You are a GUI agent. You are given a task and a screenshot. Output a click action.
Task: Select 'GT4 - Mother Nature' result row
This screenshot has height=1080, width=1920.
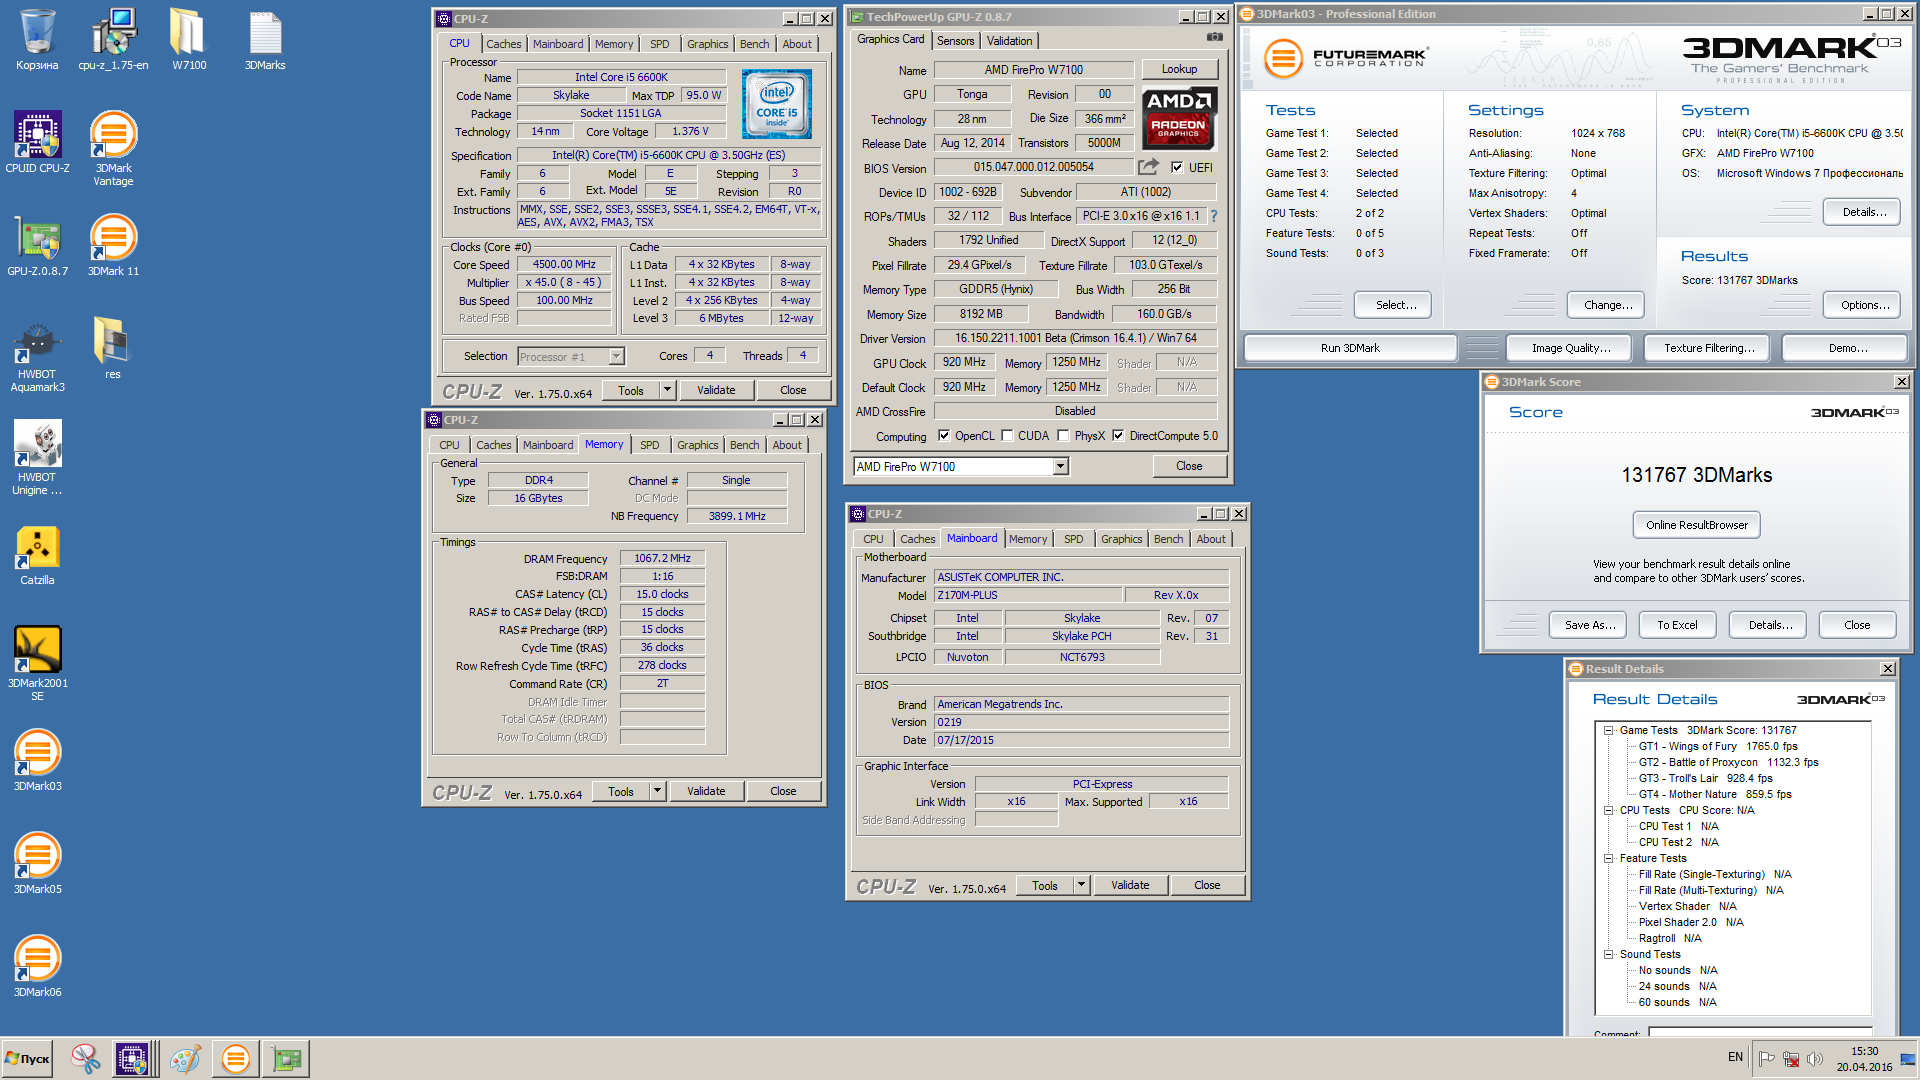(x=1715, y=795)
